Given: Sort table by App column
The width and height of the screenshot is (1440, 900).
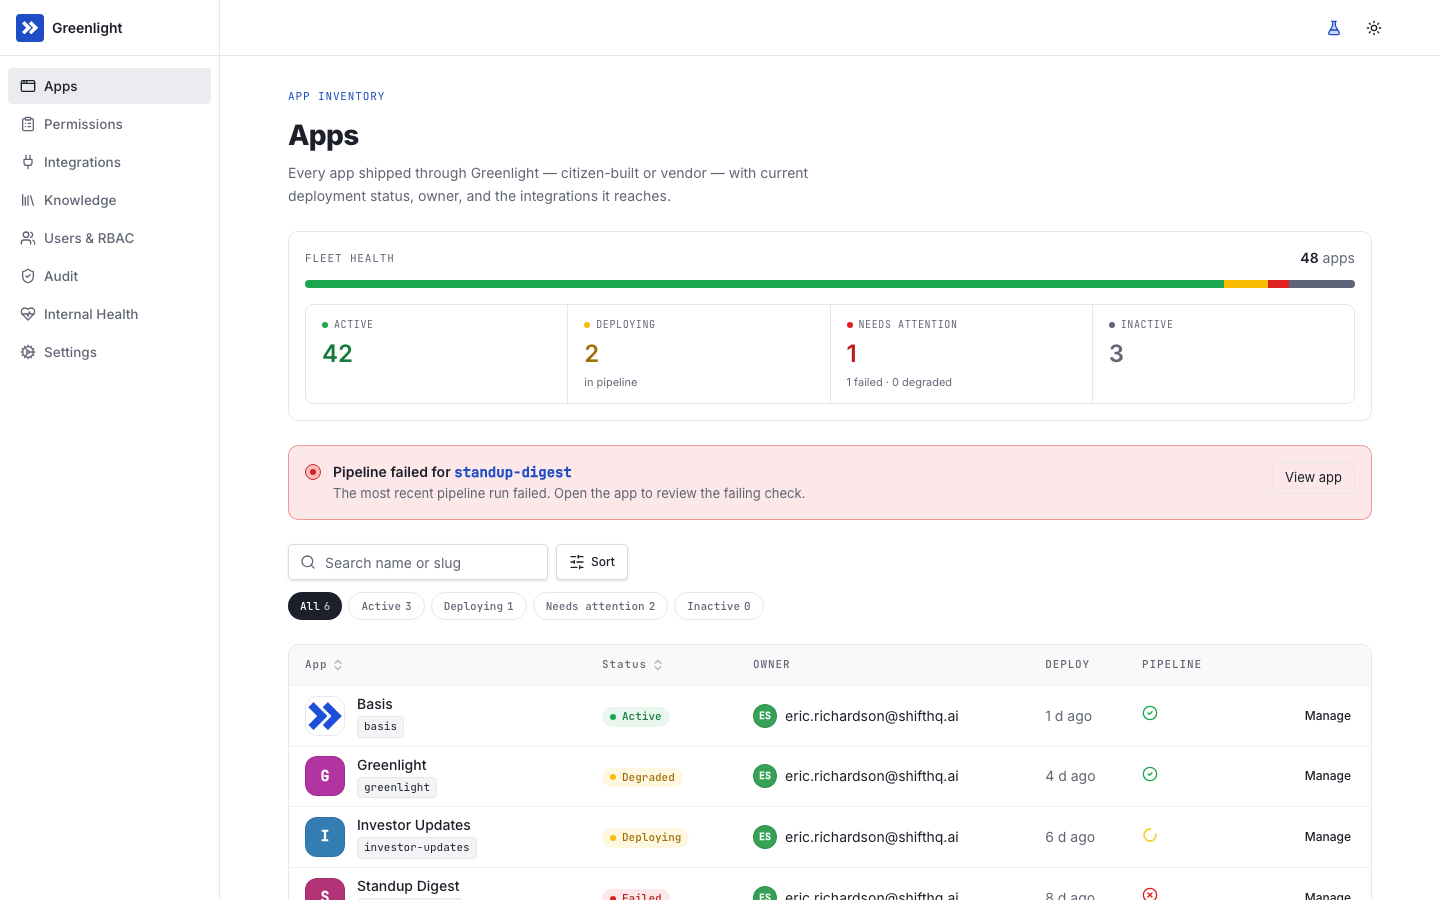Looking at the screenshot, I should click(x=324, y=665).
